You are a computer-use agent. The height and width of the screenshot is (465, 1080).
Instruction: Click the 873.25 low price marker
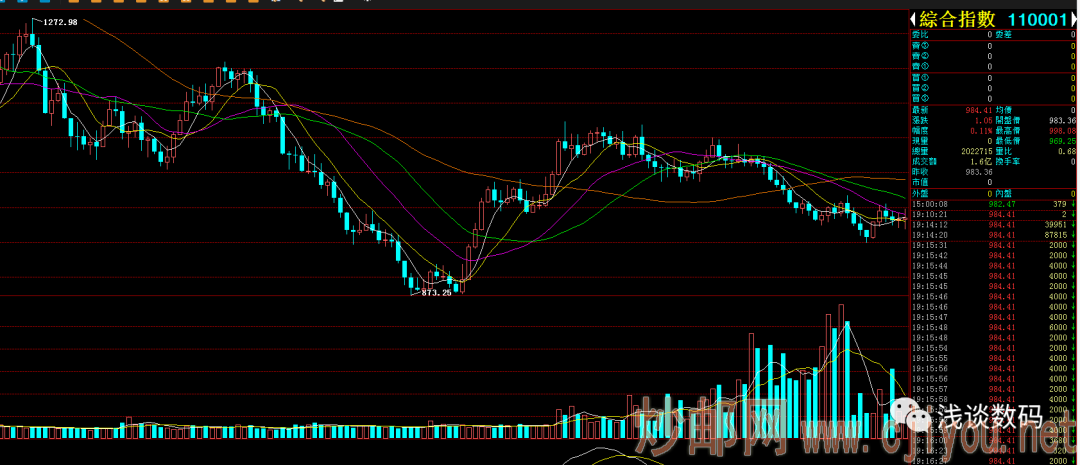[436, 293]
